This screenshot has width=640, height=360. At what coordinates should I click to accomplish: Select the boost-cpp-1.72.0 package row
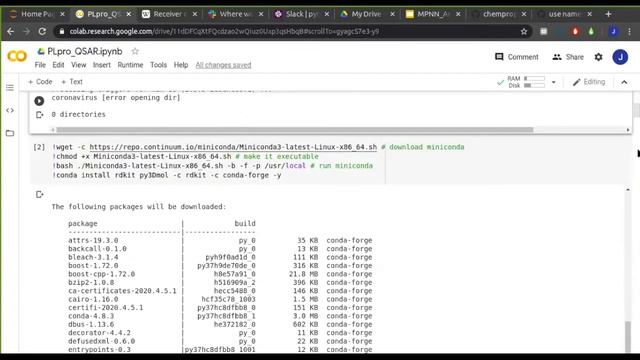(220, 274)
